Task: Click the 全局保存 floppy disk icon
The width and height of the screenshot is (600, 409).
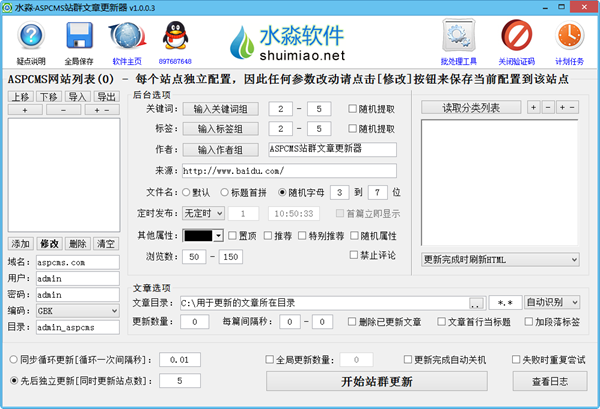Action: (80, 38)
